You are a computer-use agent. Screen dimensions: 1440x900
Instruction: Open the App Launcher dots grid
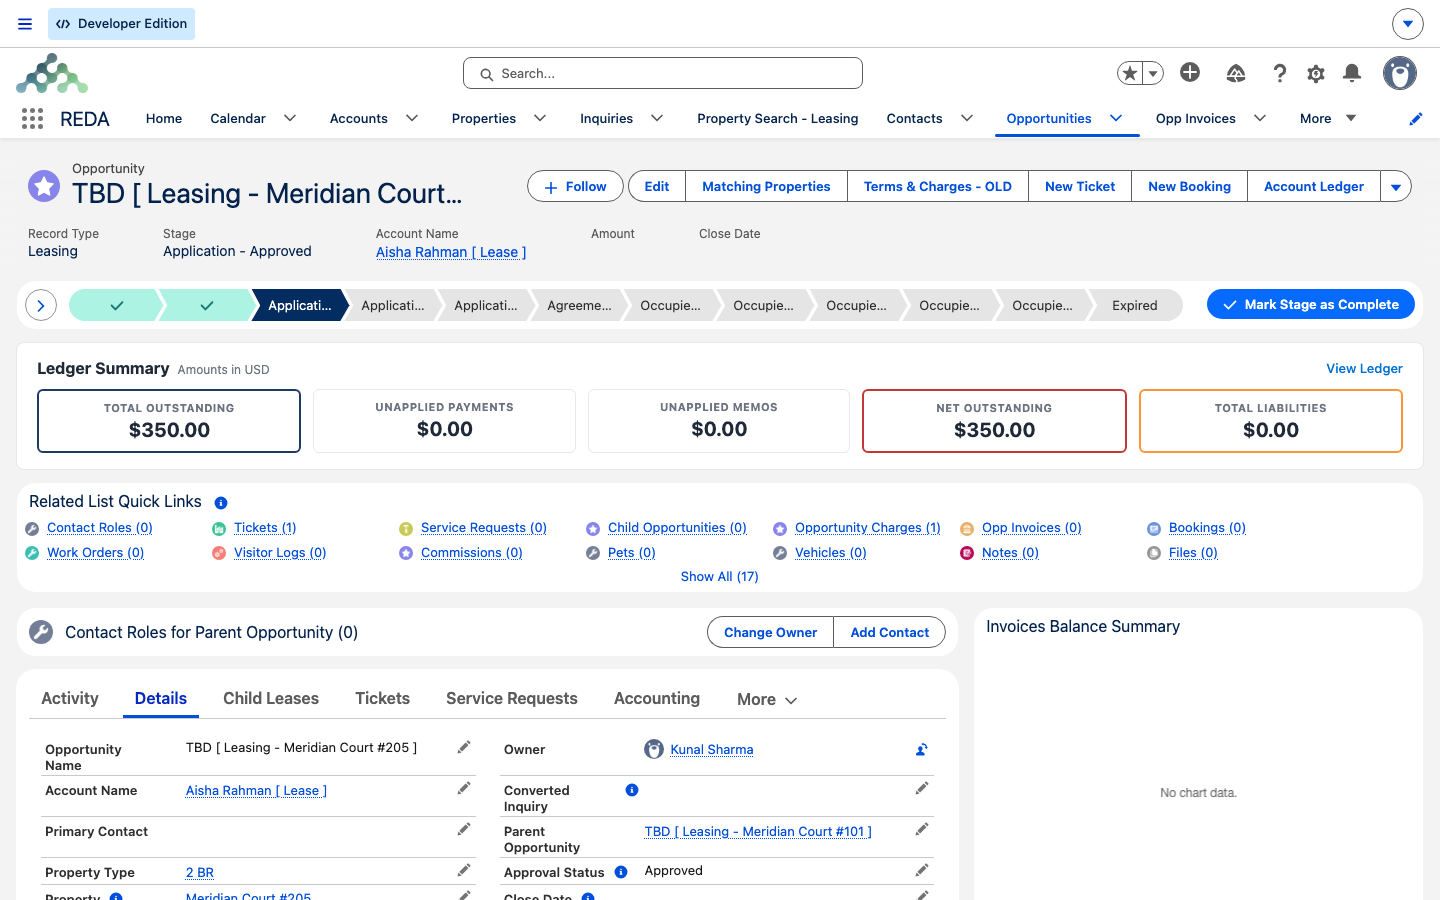tap(32, 119)
